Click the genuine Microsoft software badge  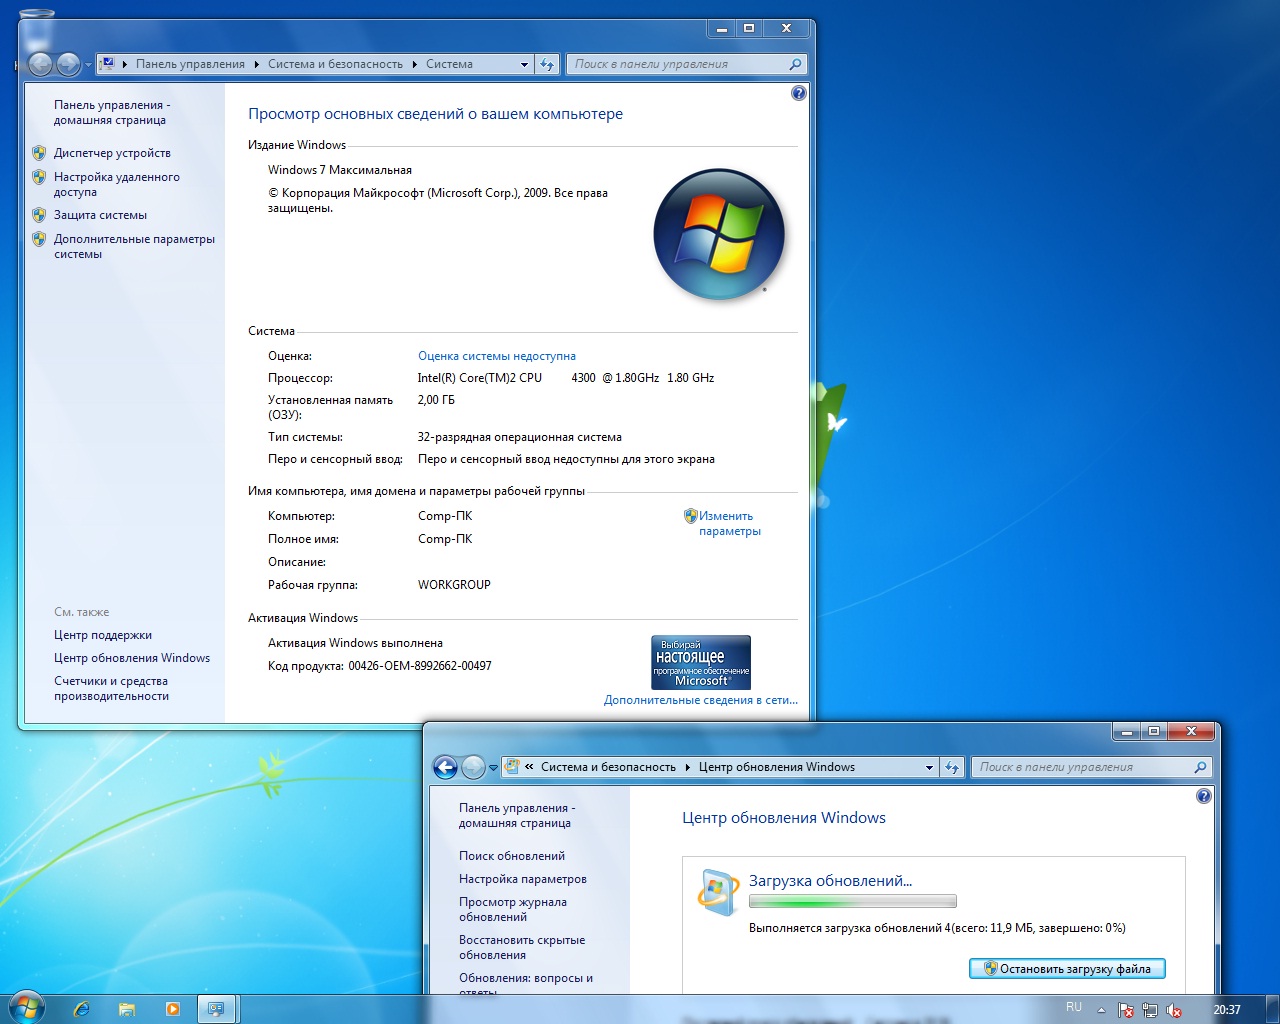point(701,662)
